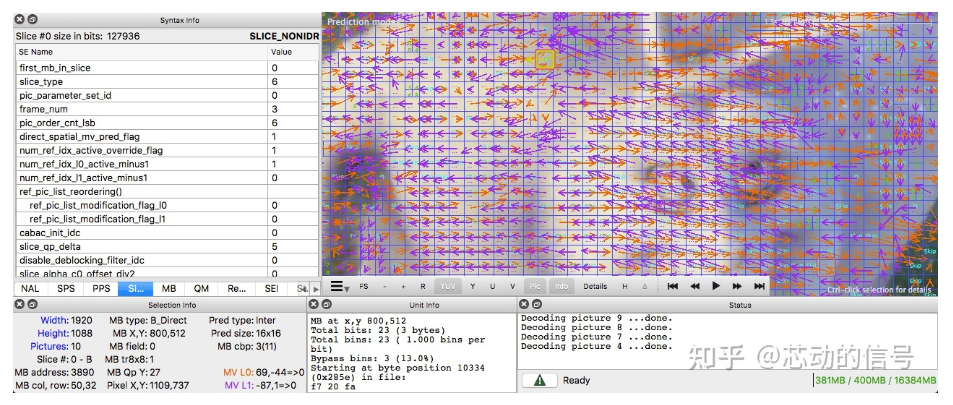This screenshot has height=405, width=953.
Task: Step back one picture
Action: pyautogui.click(x=694, y=286)
